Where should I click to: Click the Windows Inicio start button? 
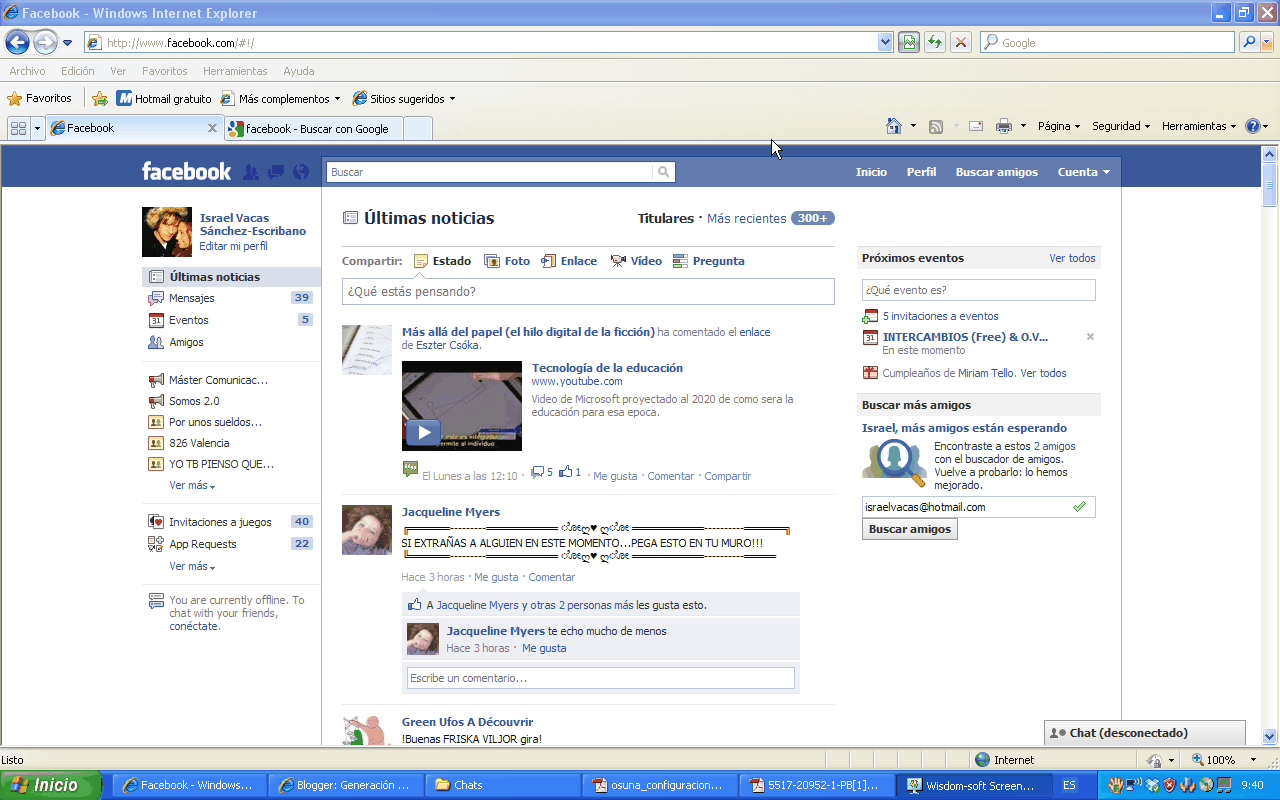[x=51, y=785]
